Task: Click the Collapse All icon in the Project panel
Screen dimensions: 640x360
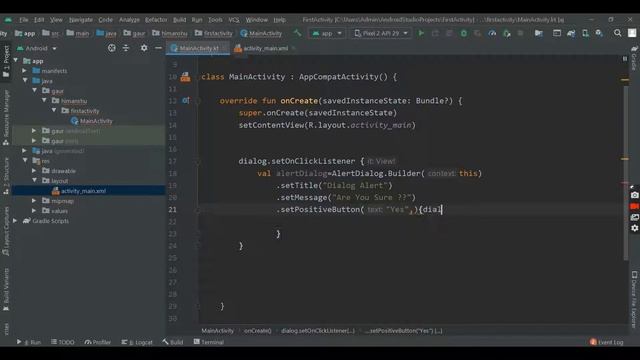Action: (126, 48)
